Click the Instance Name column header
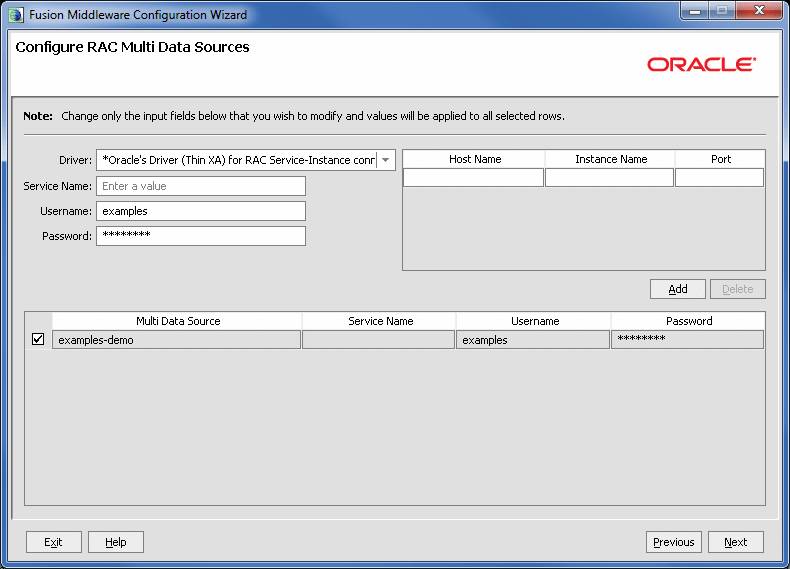 point(610,159)
